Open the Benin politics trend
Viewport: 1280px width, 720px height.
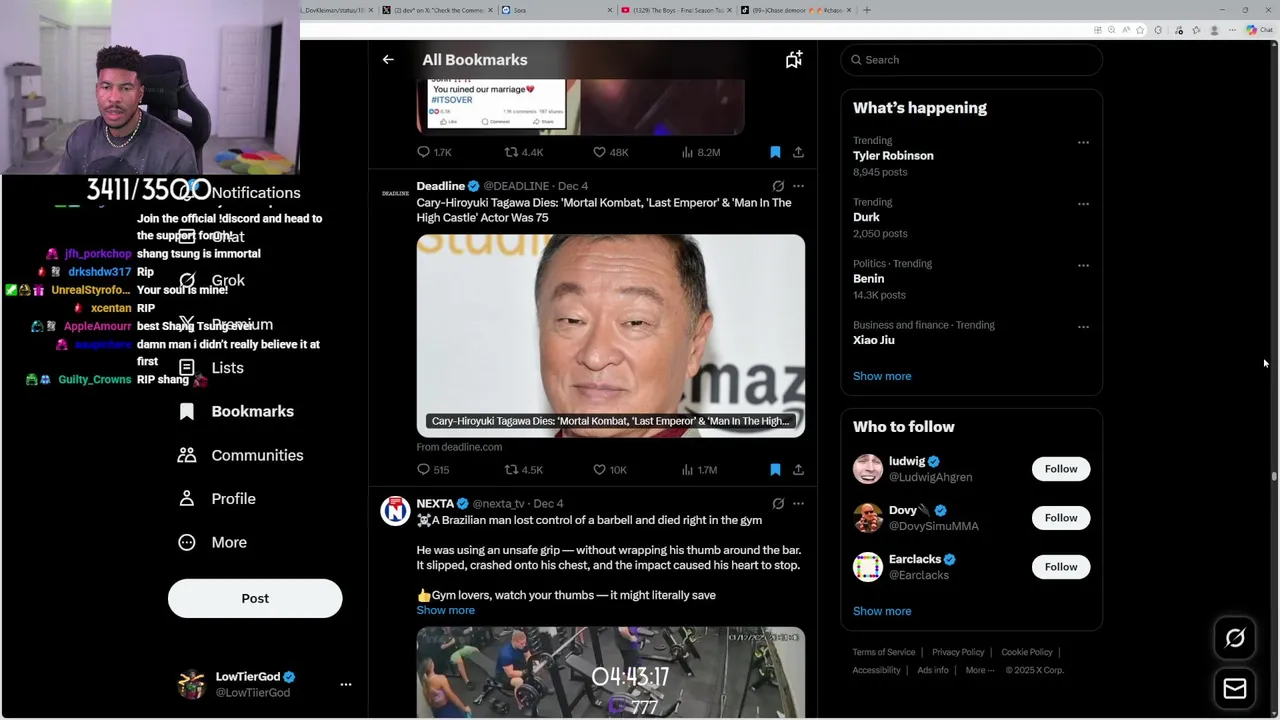click(x=868, y=279)
